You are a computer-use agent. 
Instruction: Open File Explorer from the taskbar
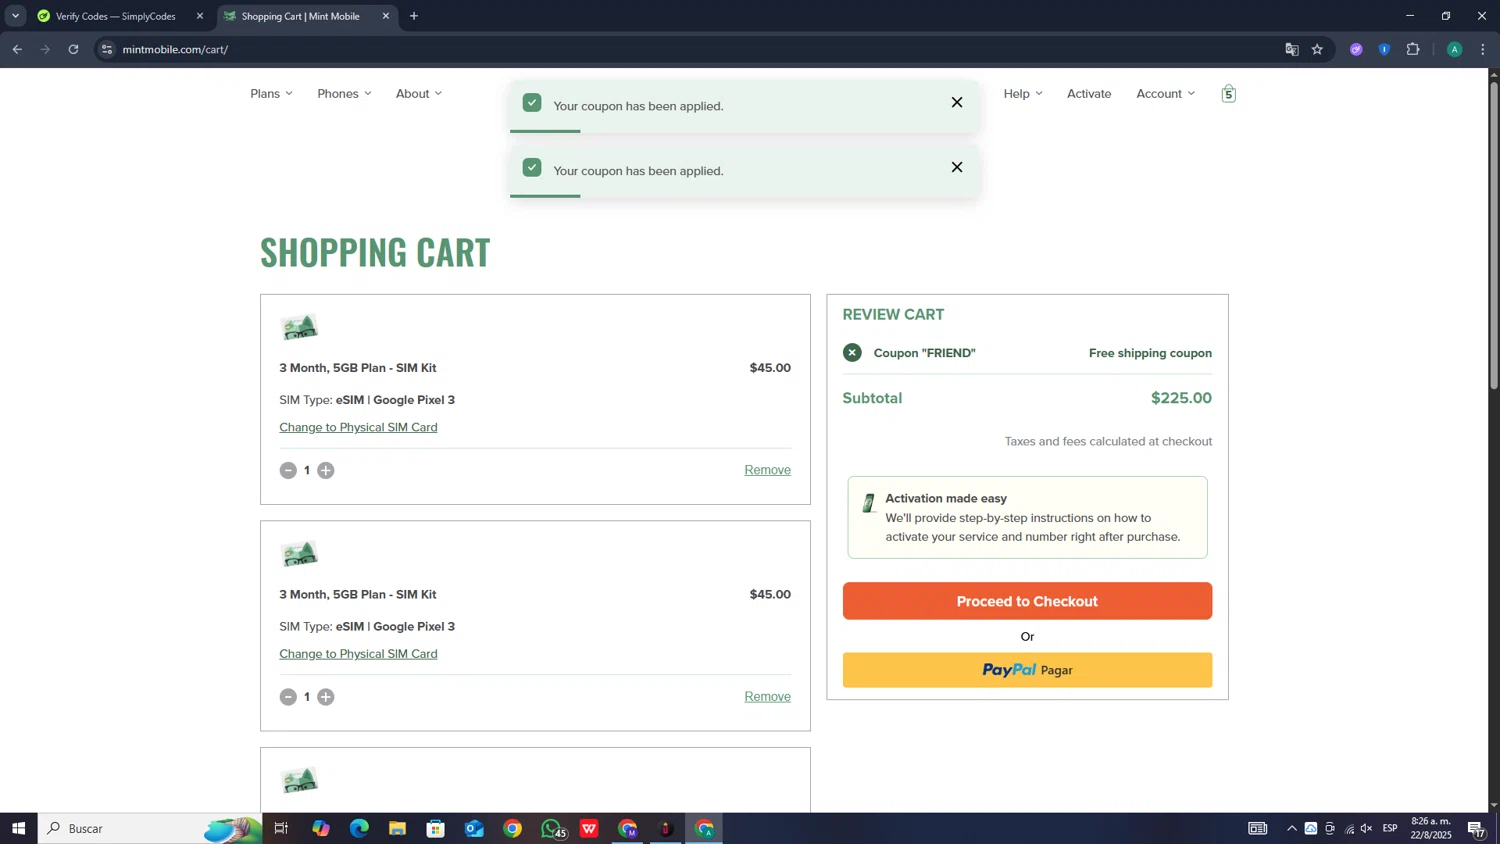[x=397, y=828]
